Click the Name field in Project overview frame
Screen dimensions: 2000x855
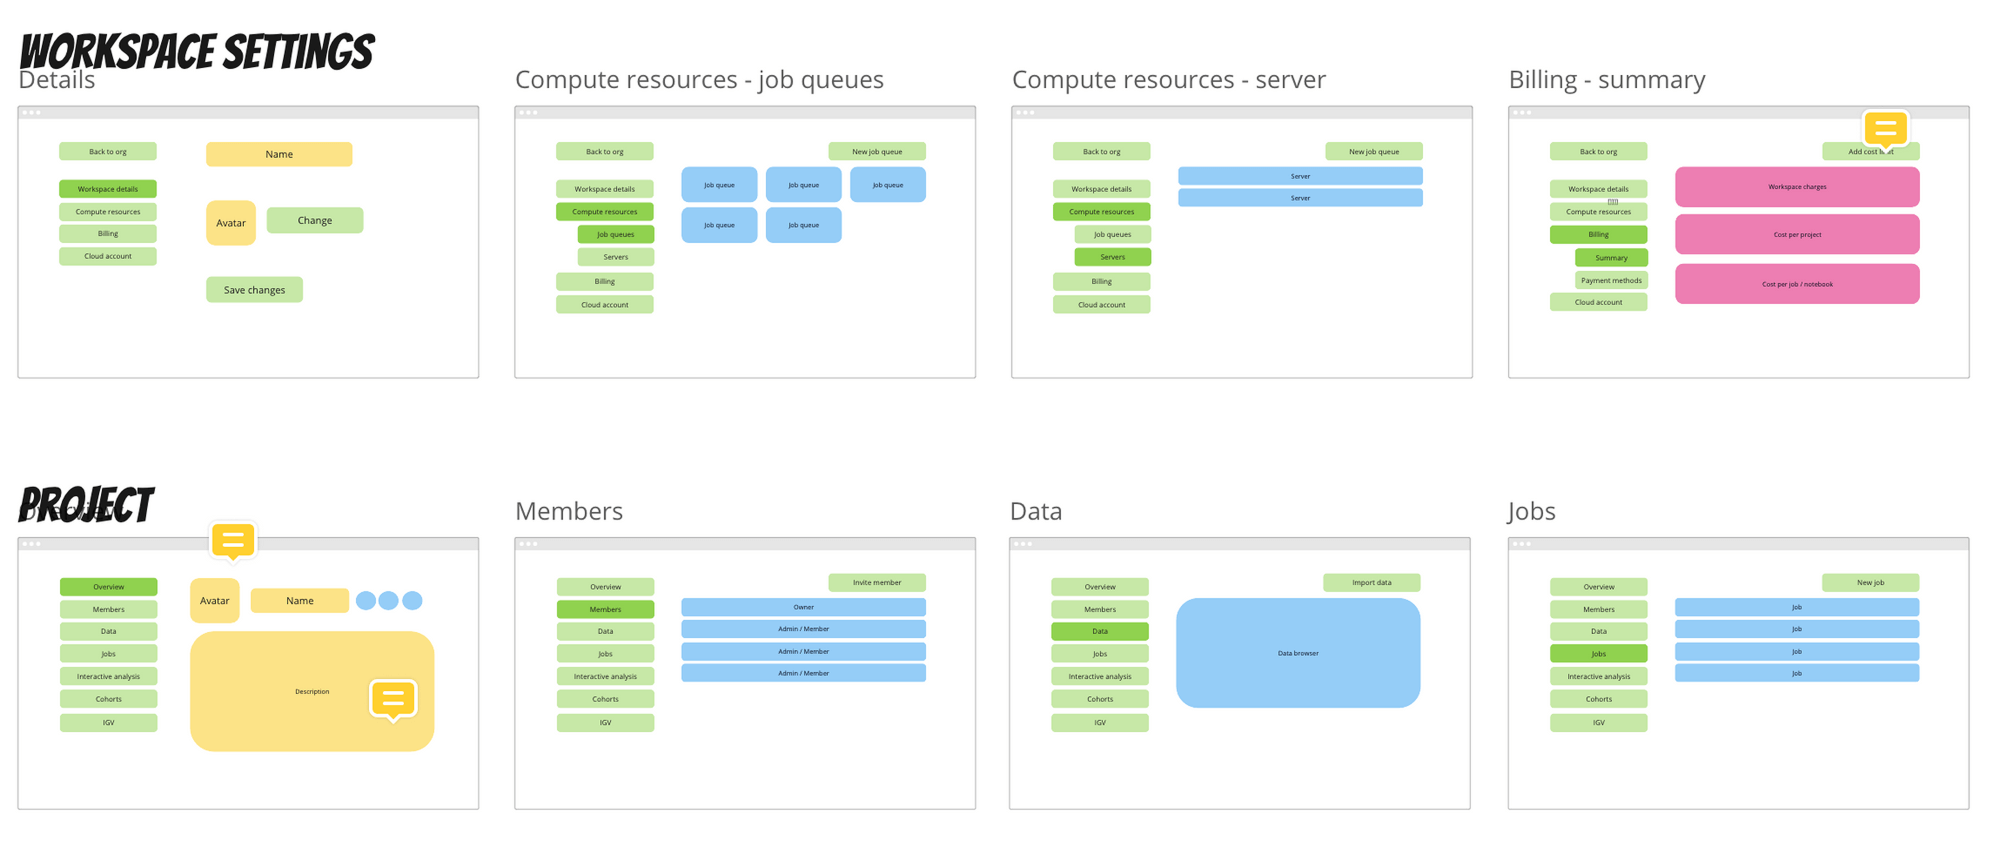point(300,601)
